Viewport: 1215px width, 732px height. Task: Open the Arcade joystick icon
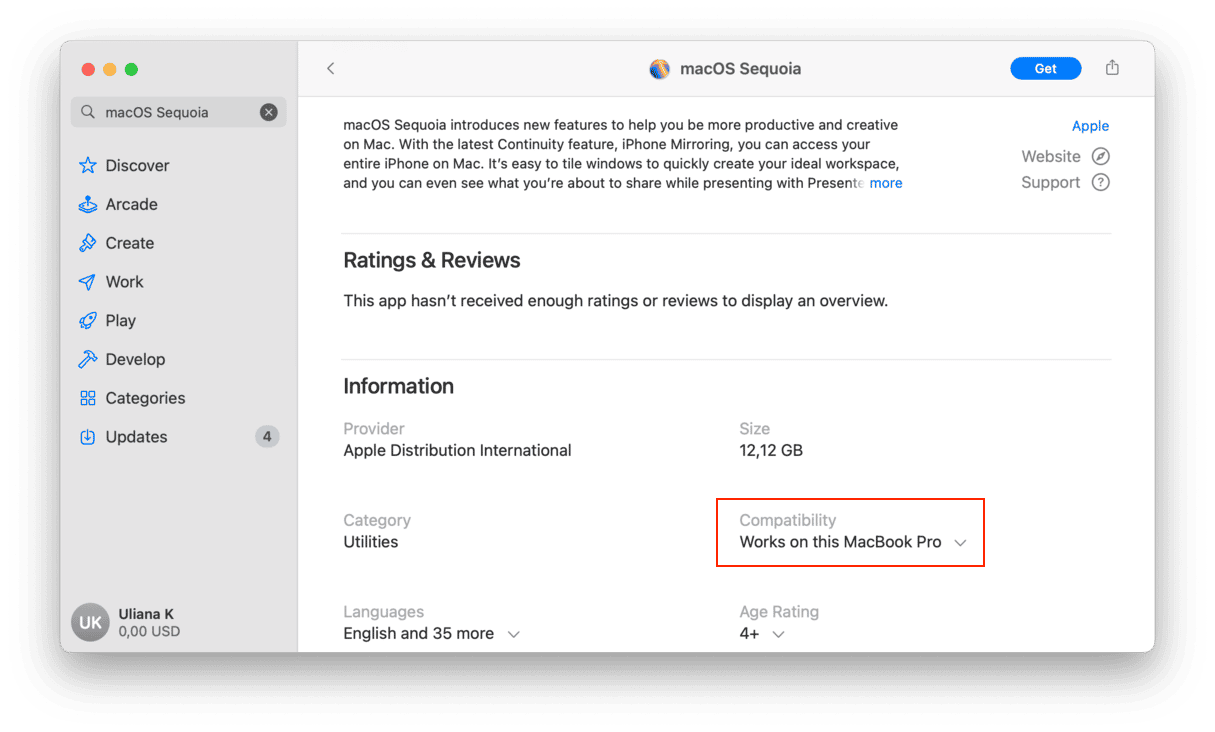(x=88, y=205)
